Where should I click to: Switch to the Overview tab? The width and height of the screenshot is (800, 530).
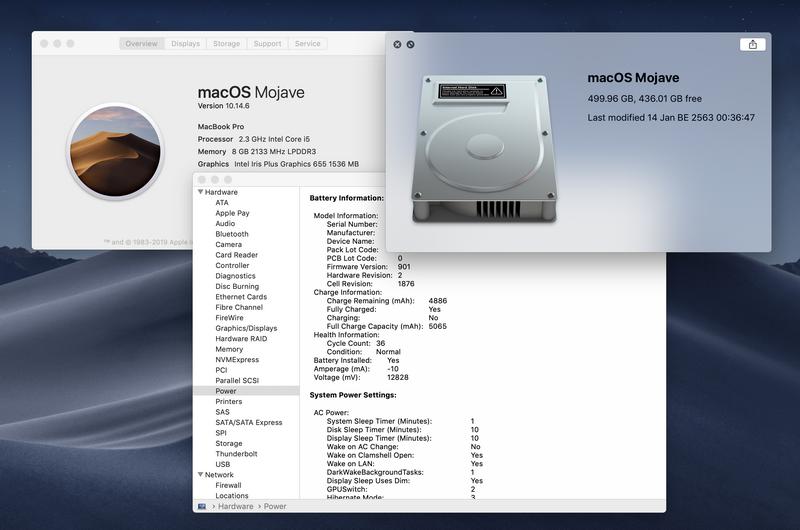(x=141, y=44)
